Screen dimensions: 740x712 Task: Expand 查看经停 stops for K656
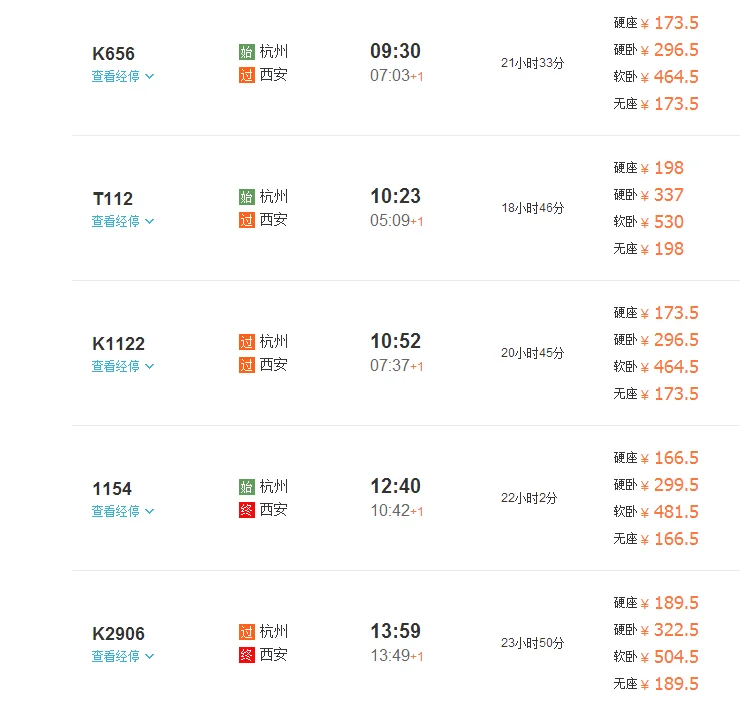click(123, 76)
